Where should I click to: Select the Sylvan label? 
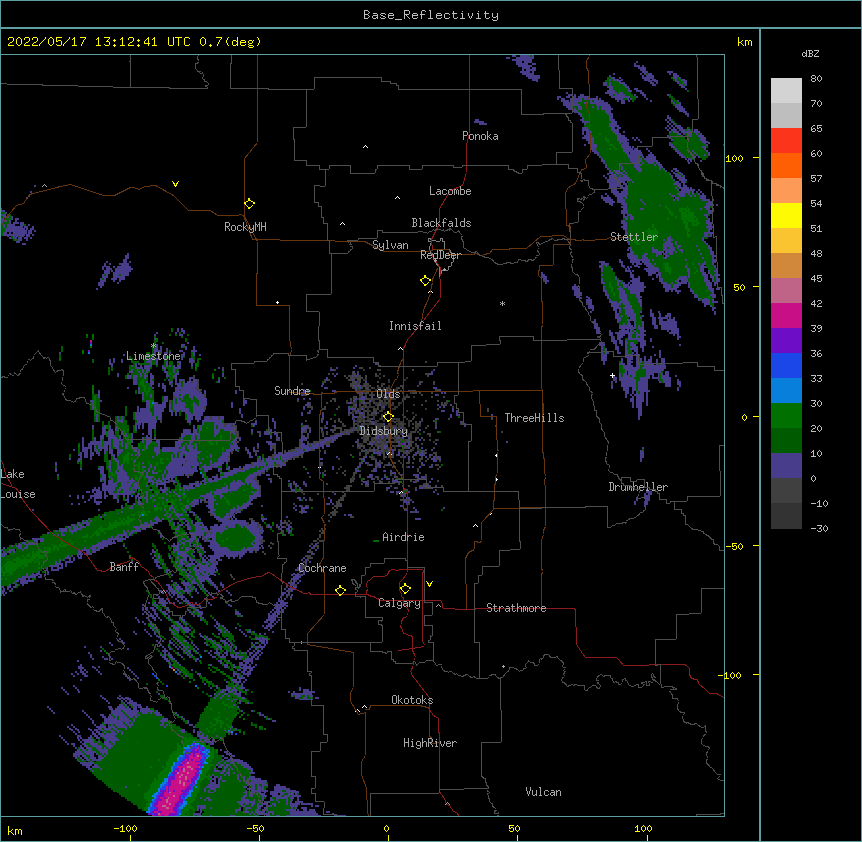coord(390,245)
